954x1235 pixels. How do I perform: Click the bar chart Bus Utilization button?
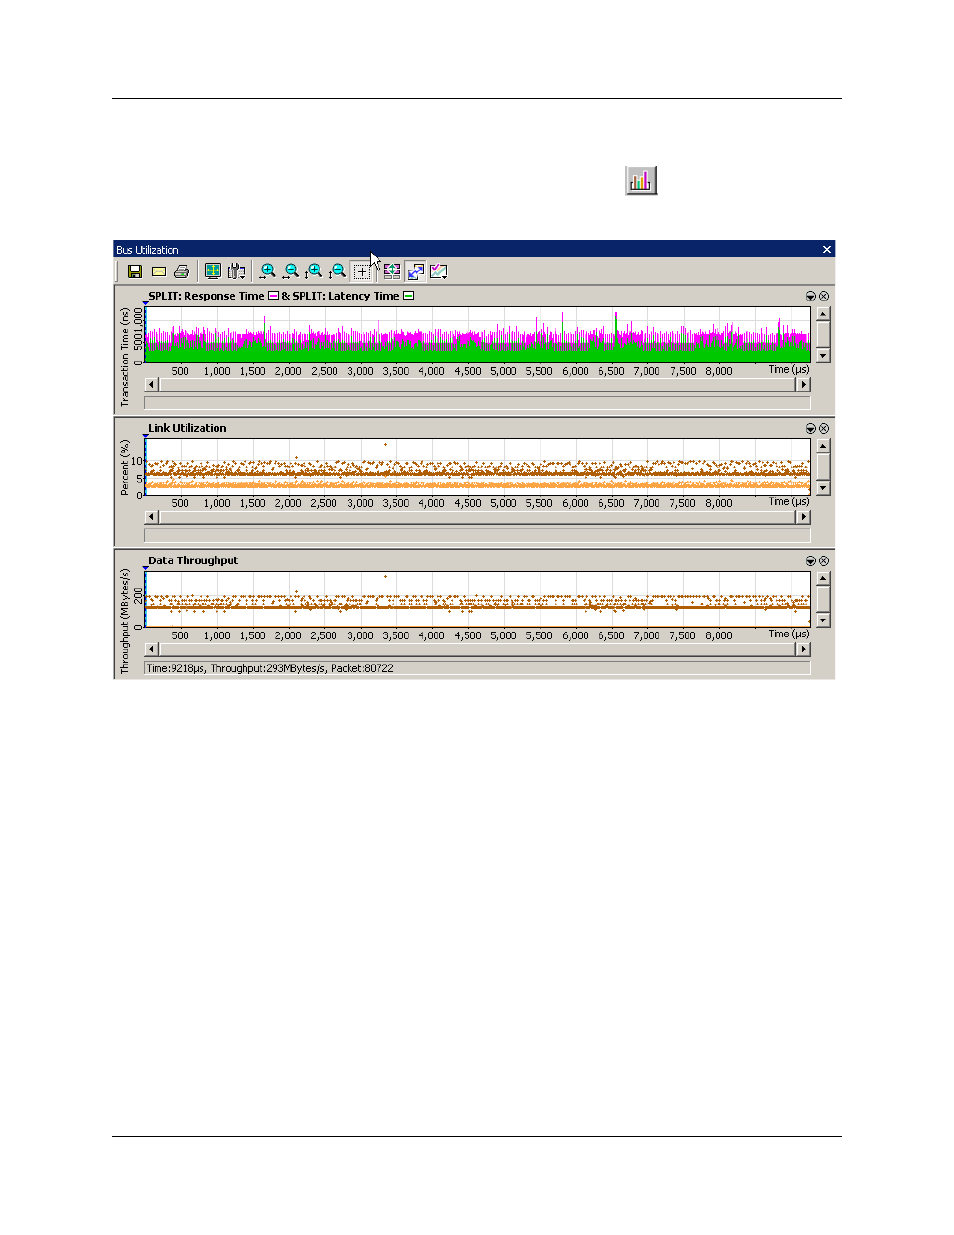click(641, 180)
